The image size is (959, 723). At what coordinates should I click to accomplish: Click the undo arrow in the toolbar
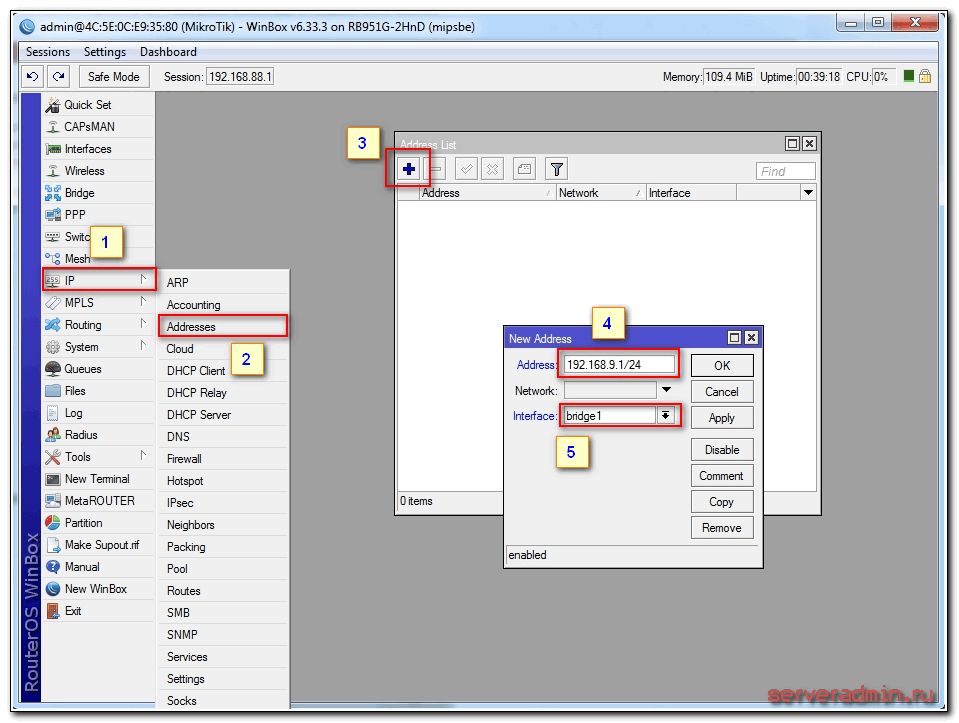coord(32,76)
